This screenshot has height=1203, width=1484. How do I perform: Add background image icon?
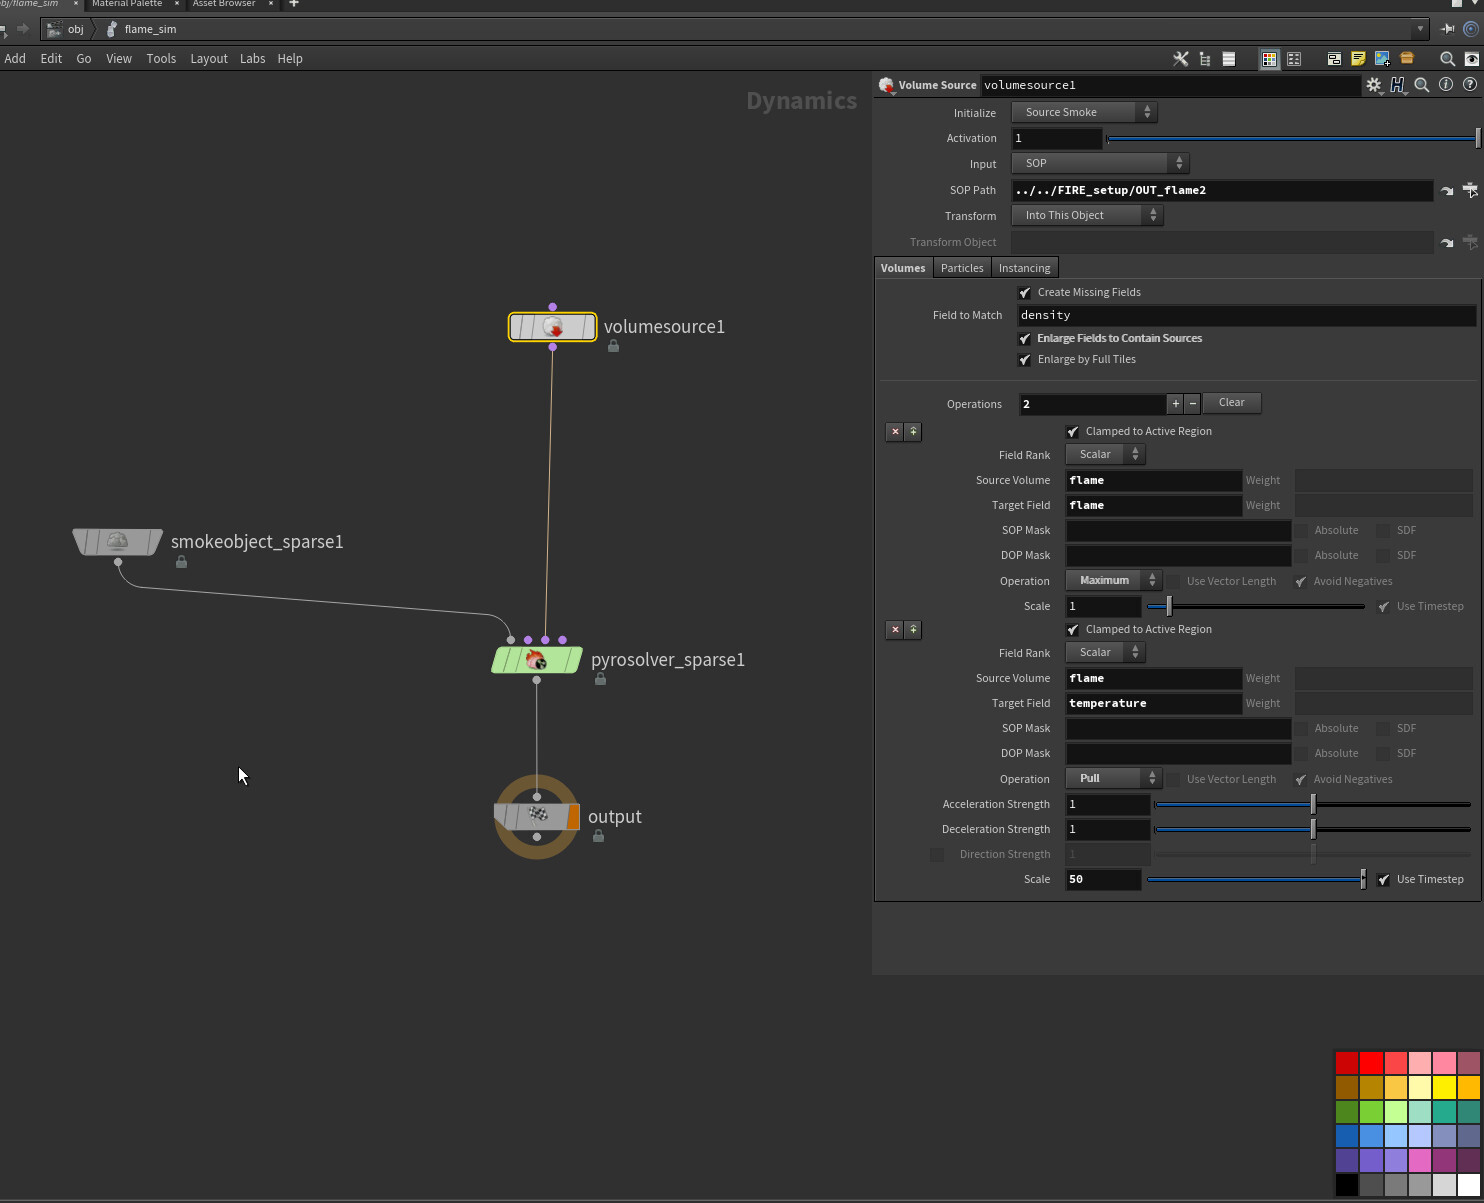tap(1382, 59)
